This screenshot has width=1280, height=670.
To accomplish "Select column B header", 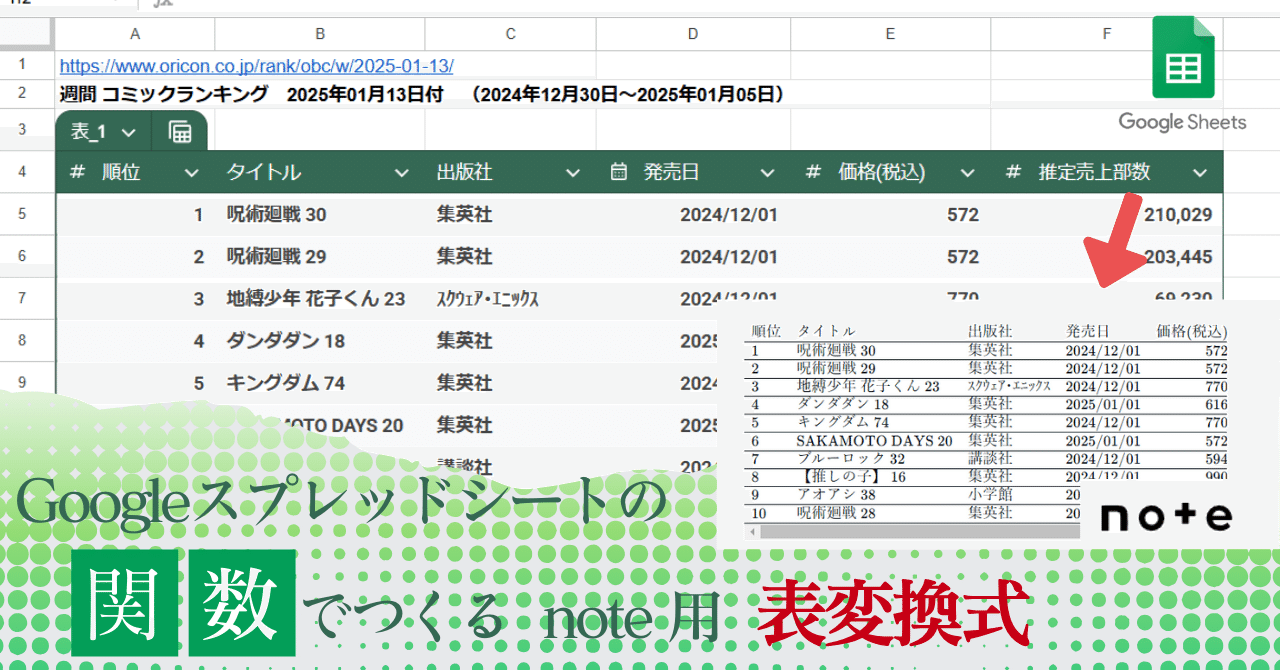I will coord(320,34).
